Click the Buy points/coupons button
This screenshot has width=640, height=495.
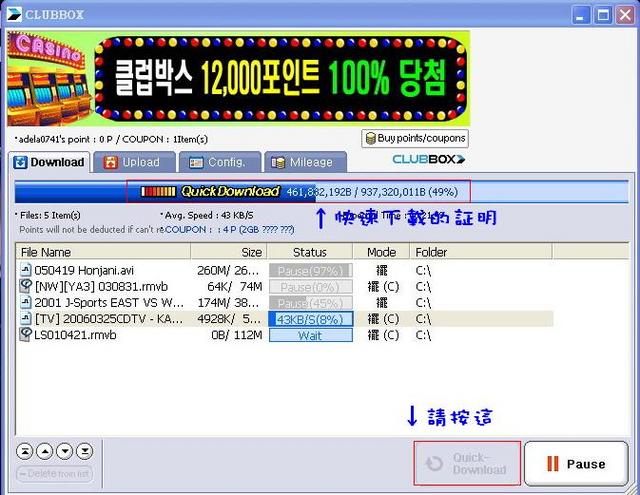415,138
